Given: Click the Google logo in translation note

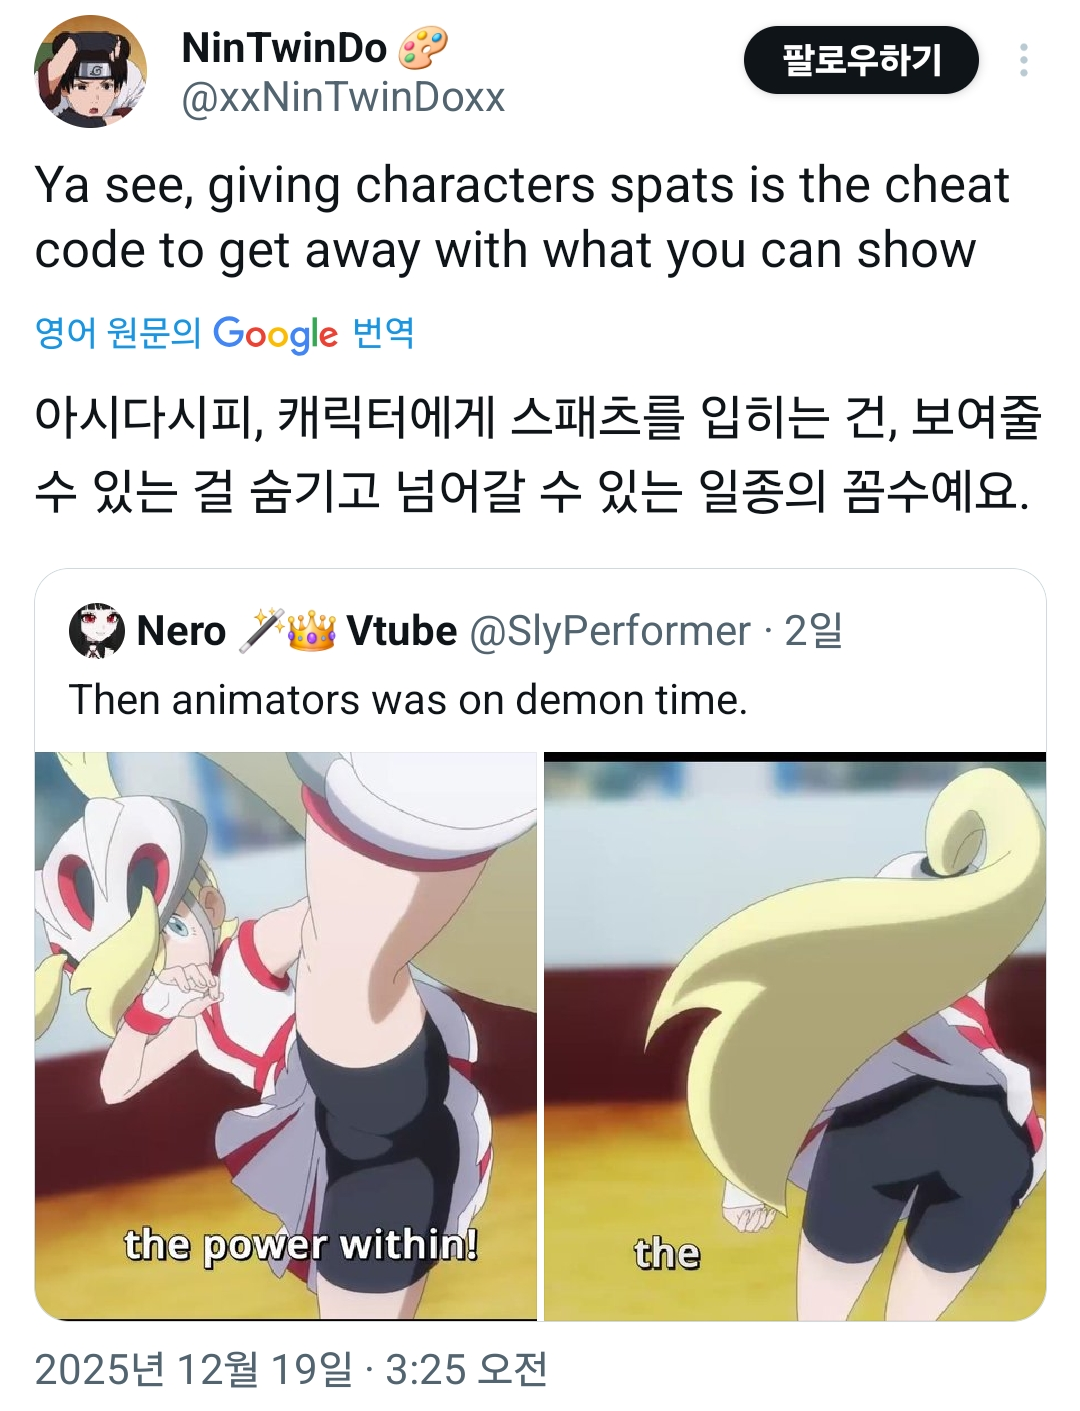Looking at the screenshot, I should [x=275, y=334].
